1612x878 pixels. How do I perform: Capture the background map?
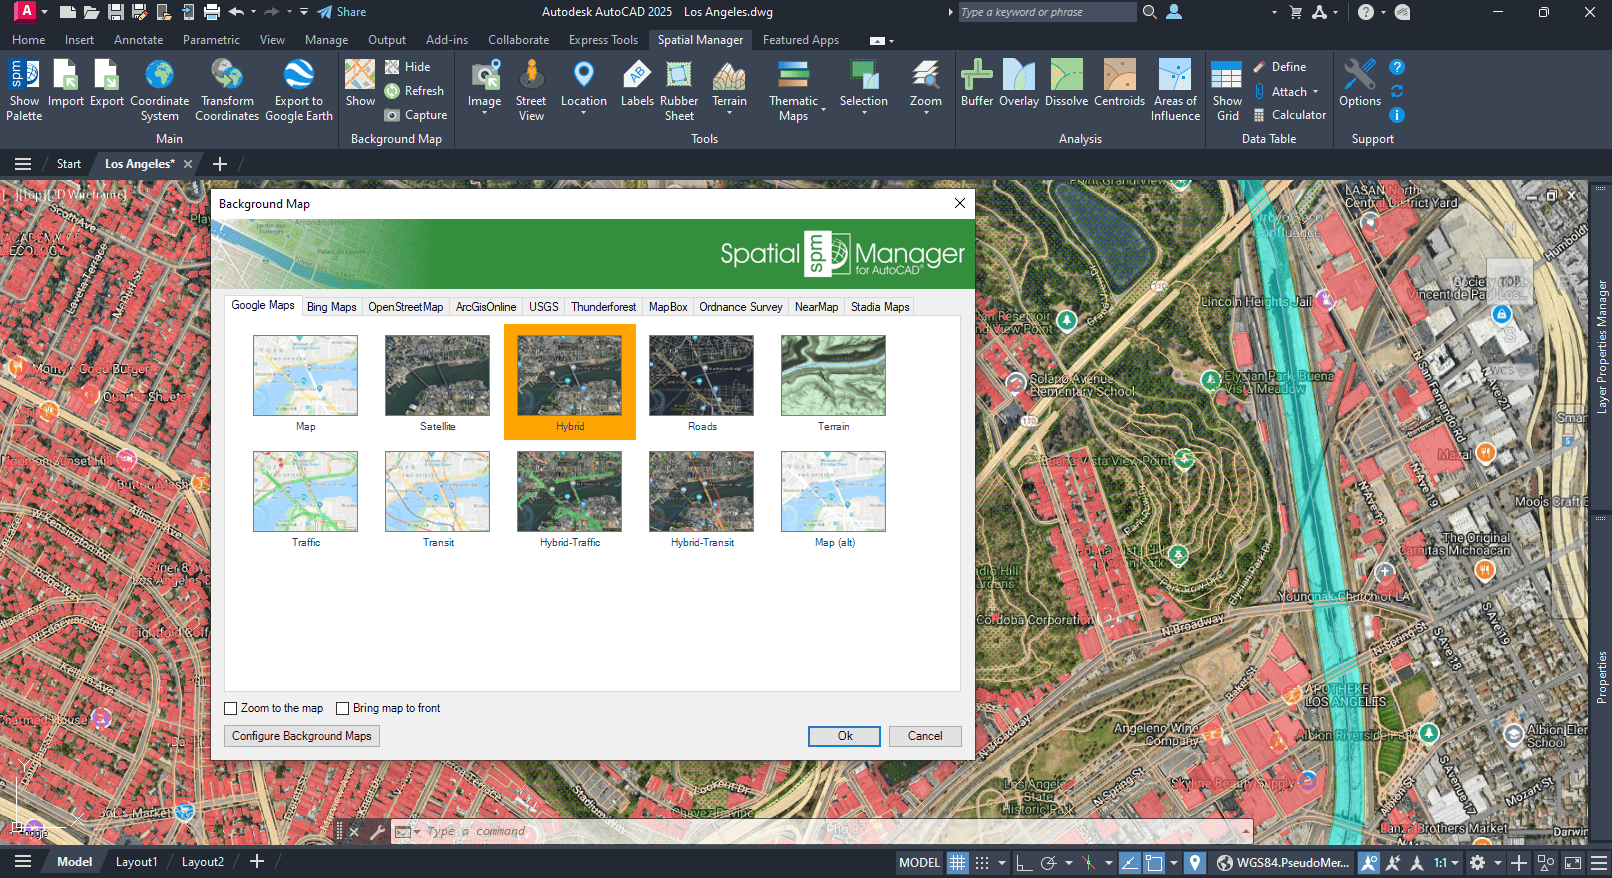click(416, 115)
